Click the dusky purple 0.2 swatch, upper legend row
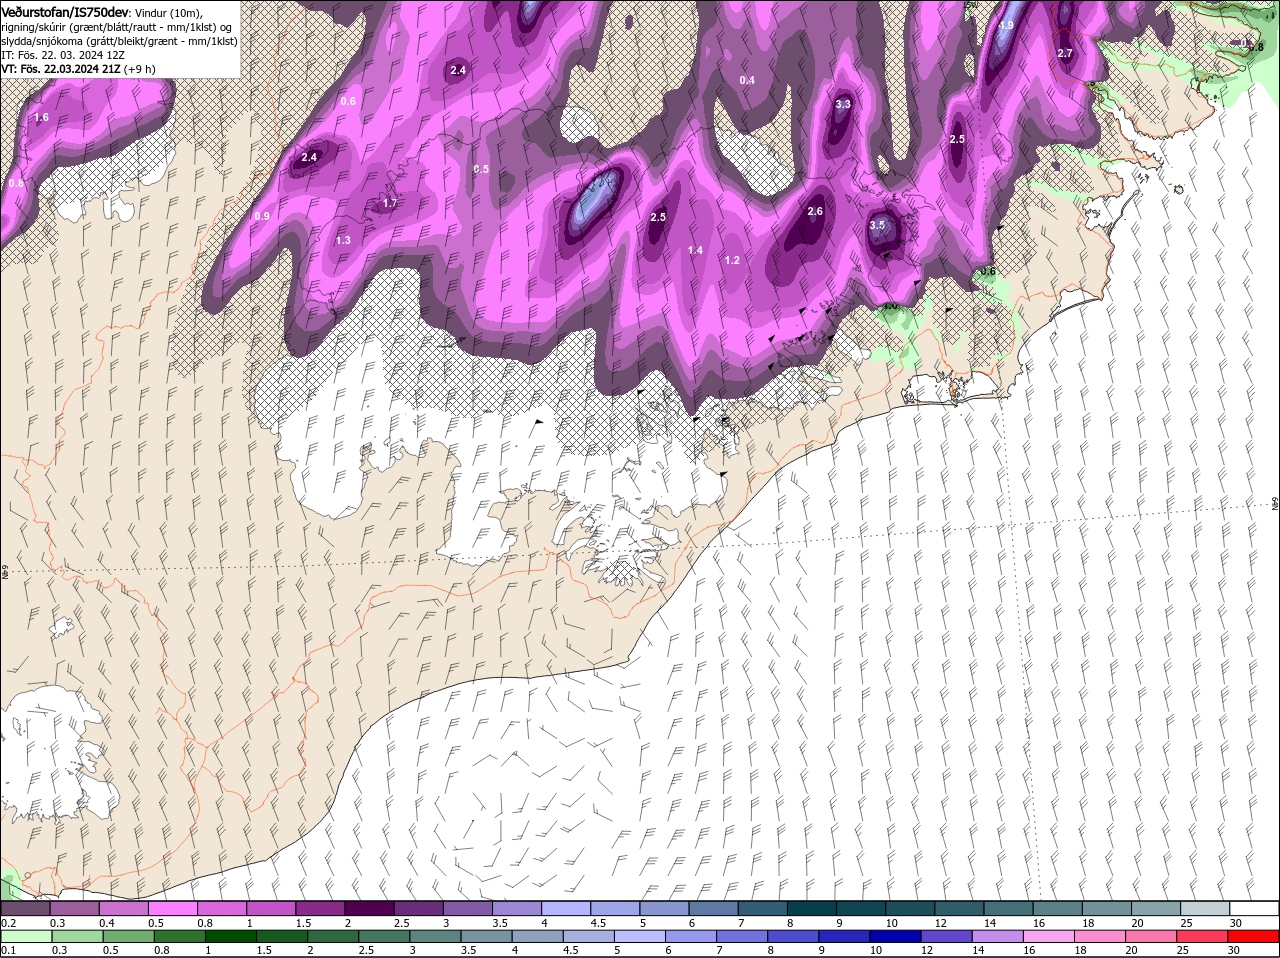 [25, 908]
